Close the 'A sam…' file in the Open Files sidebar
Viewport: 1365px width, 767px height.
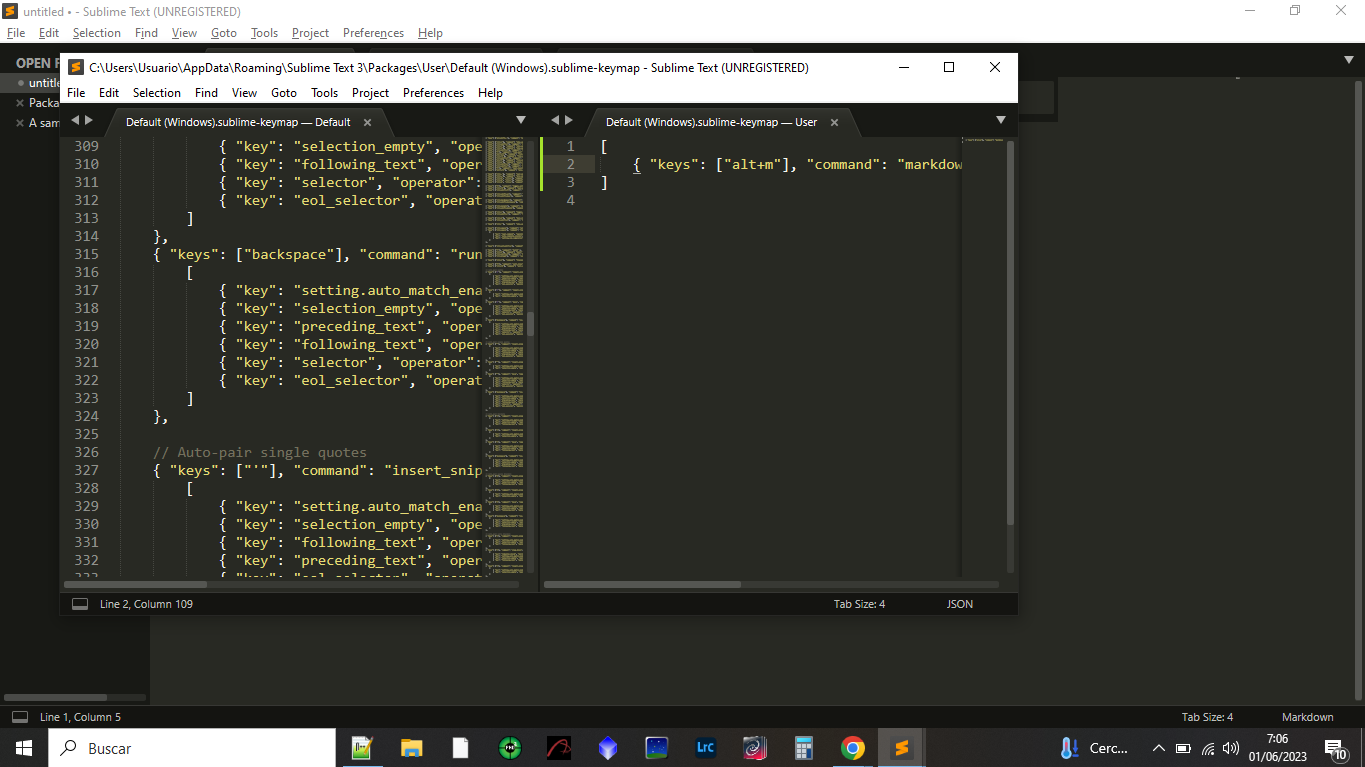(19, 123)
